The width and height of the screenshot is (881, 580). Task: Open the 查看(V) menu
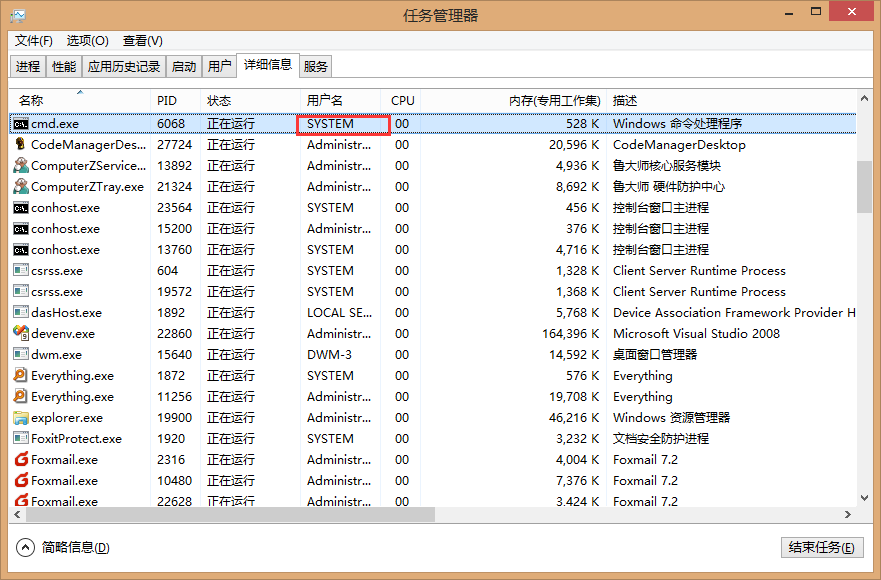pyautogui.click(x=143, y=40)
